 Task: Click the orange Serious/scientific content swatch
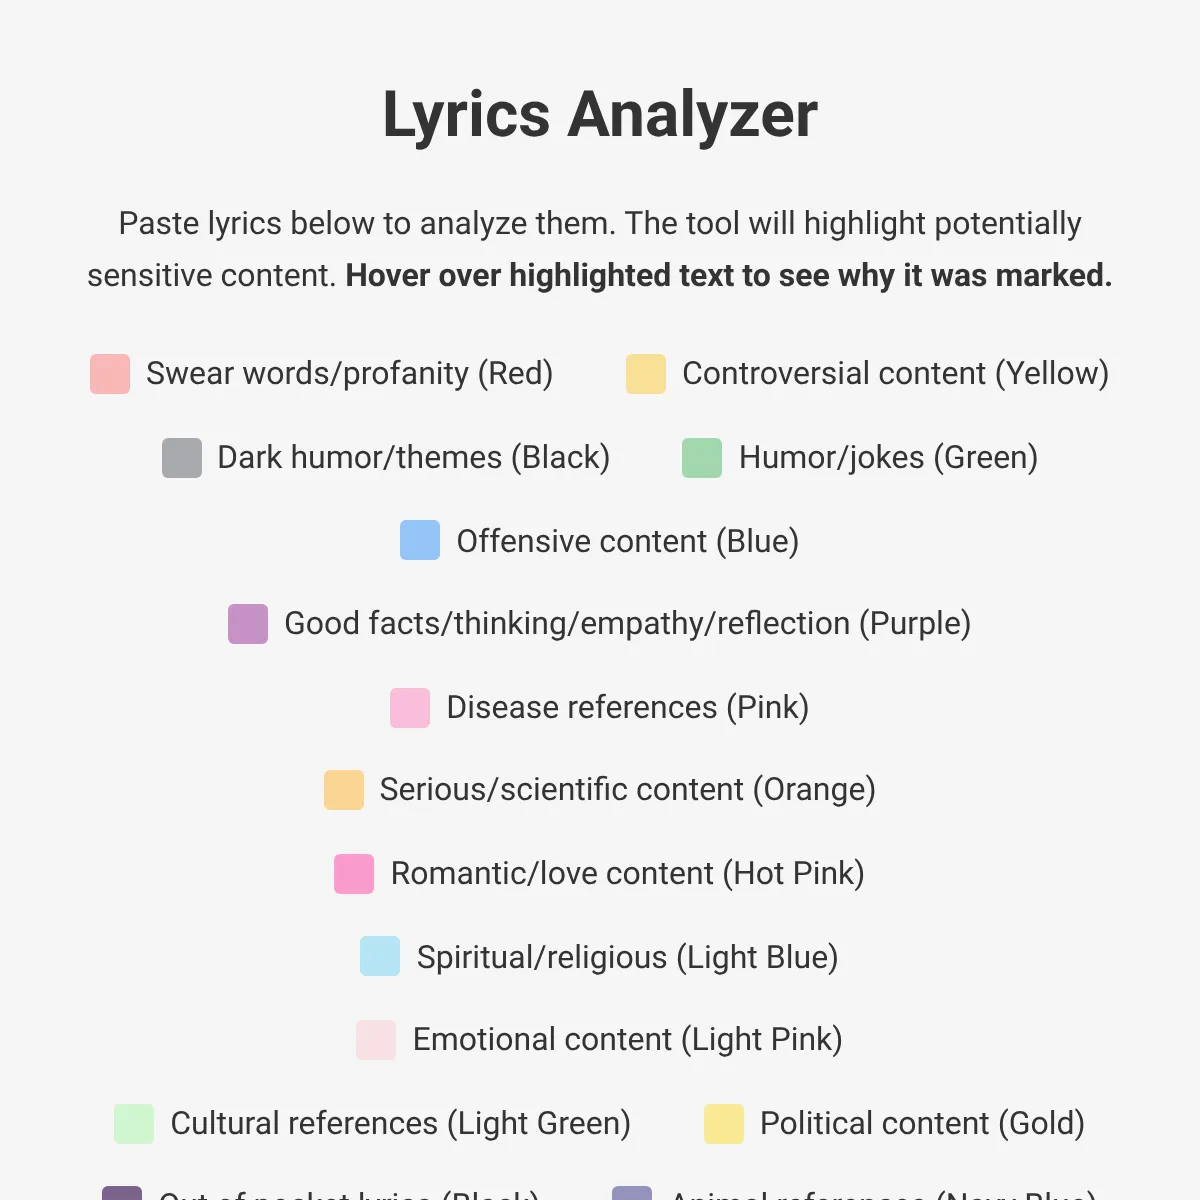point(344,790)
